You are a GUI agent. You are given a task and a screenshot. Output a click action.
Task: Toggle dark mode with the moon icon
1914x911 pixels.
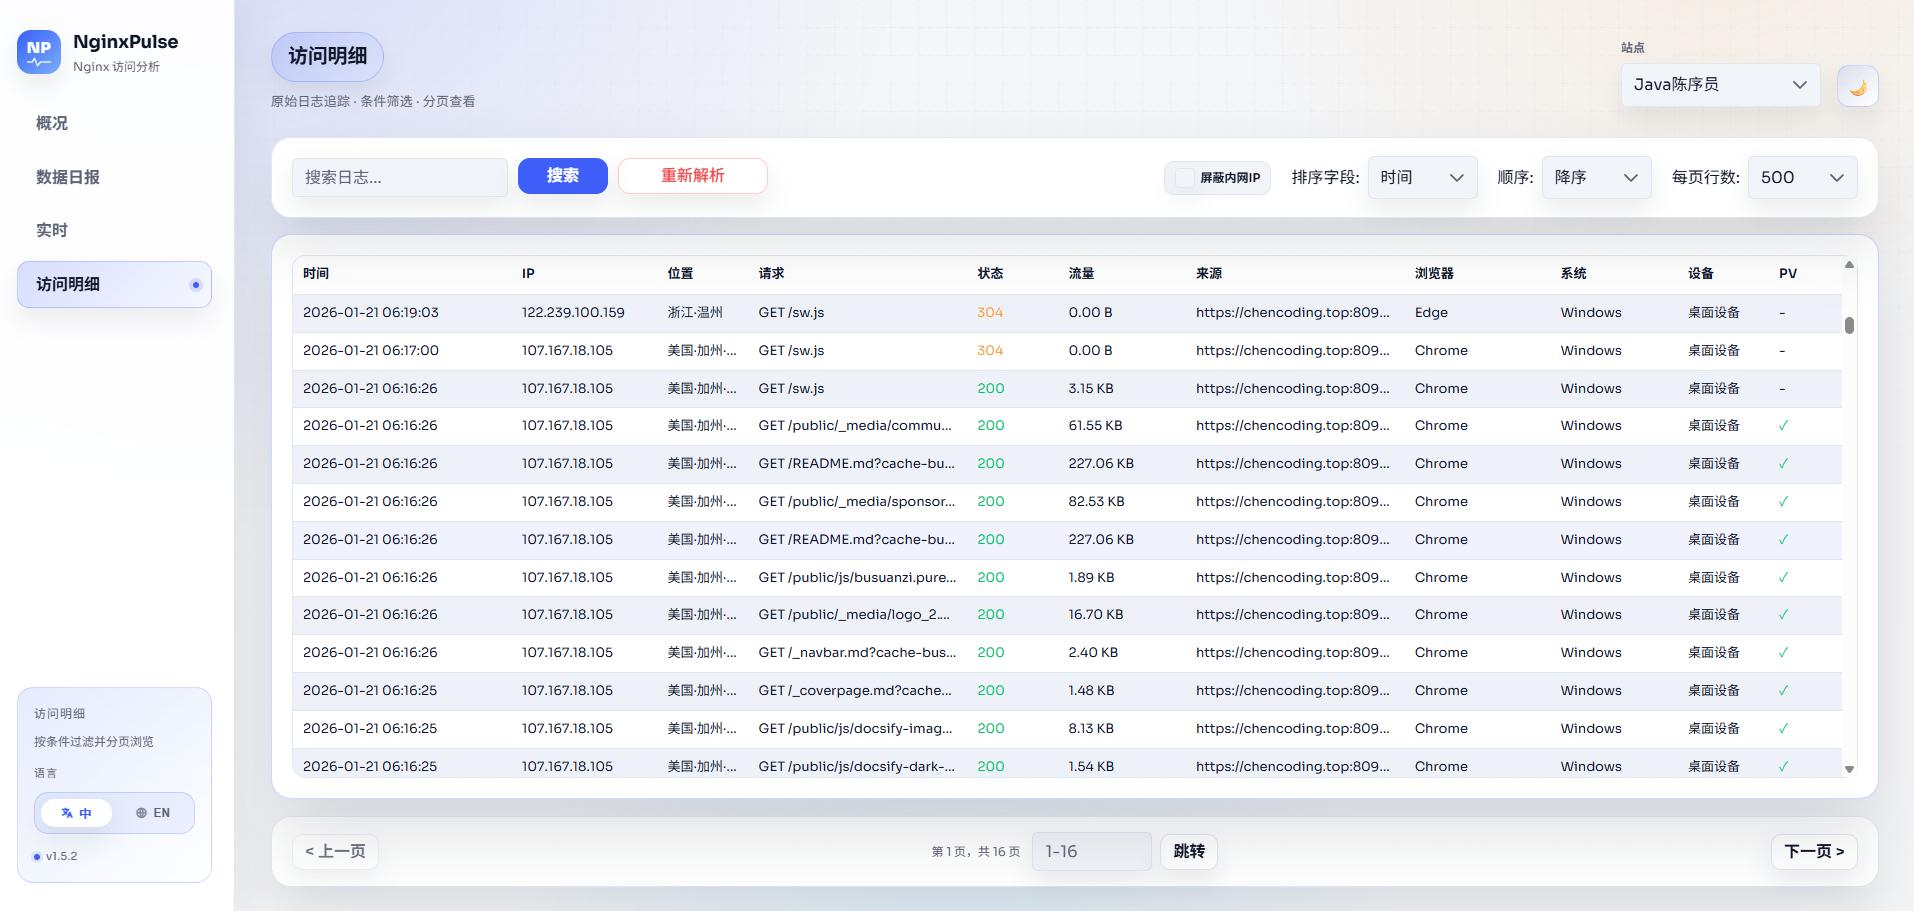click(x=1857, y=86)
